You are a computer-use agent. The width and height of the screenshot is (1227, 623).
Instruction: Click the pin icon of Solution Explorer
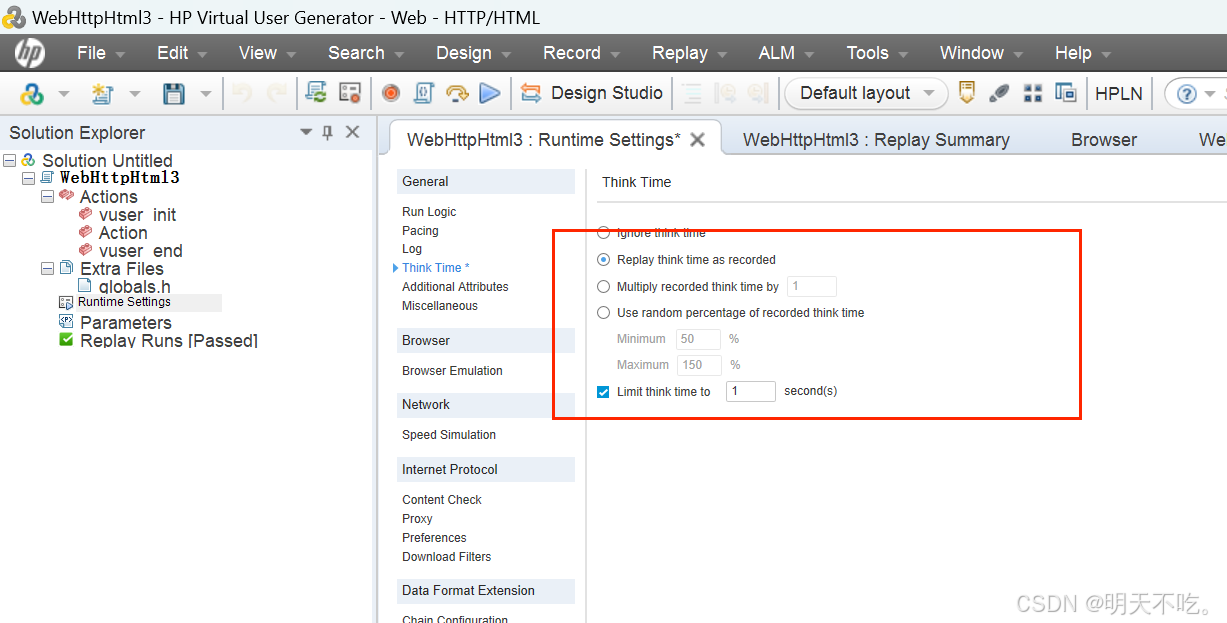pyautogui.click(x=327, y=132)
